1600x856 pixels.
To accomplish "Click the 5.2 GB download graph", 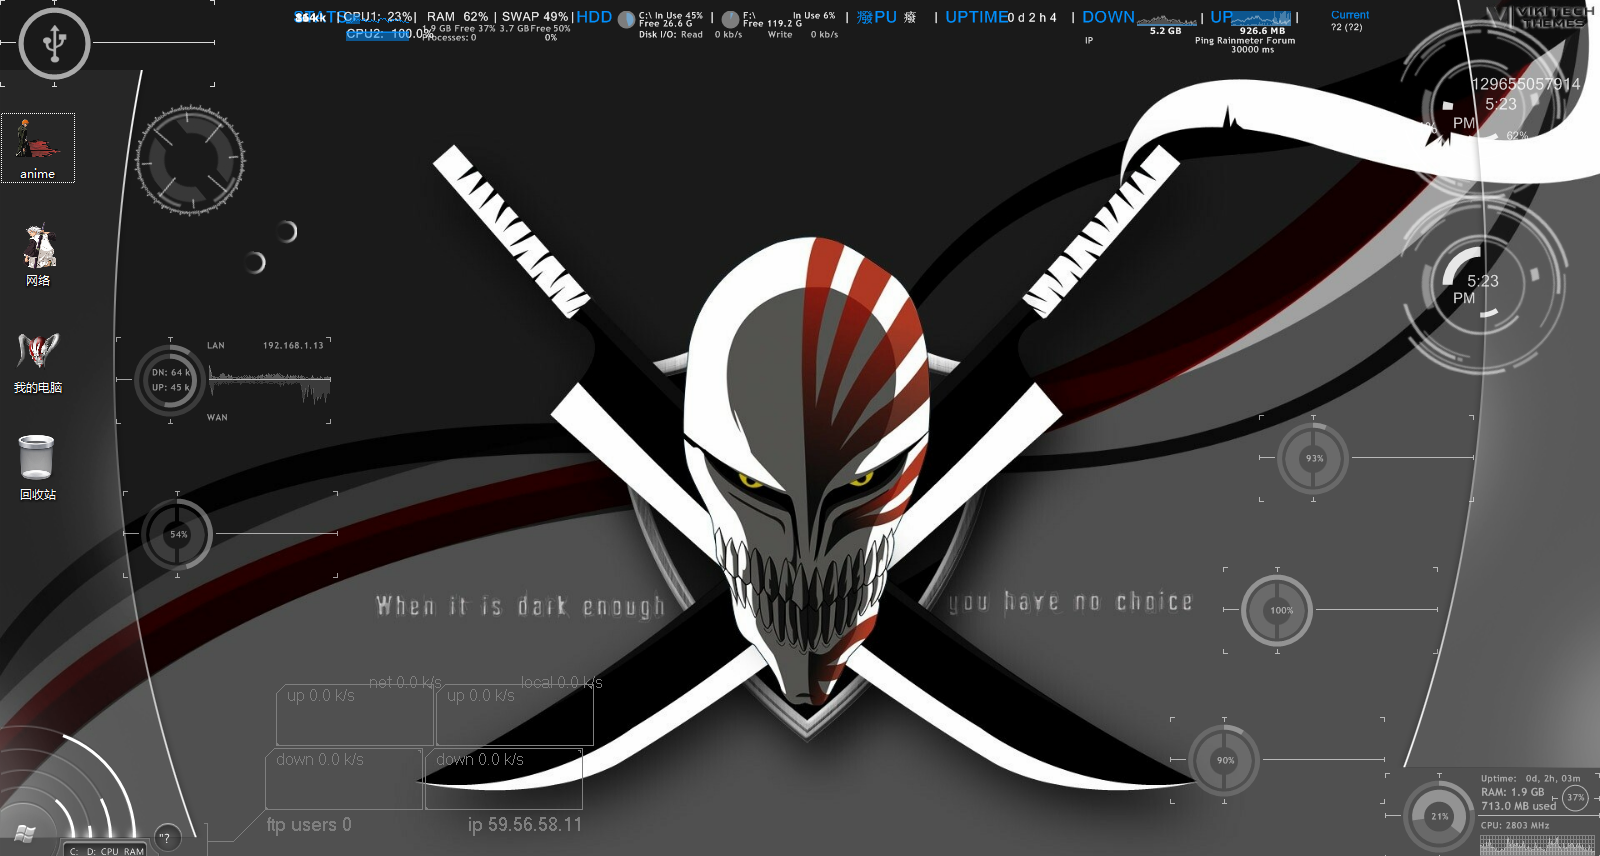I will [x=1166, y=21].
